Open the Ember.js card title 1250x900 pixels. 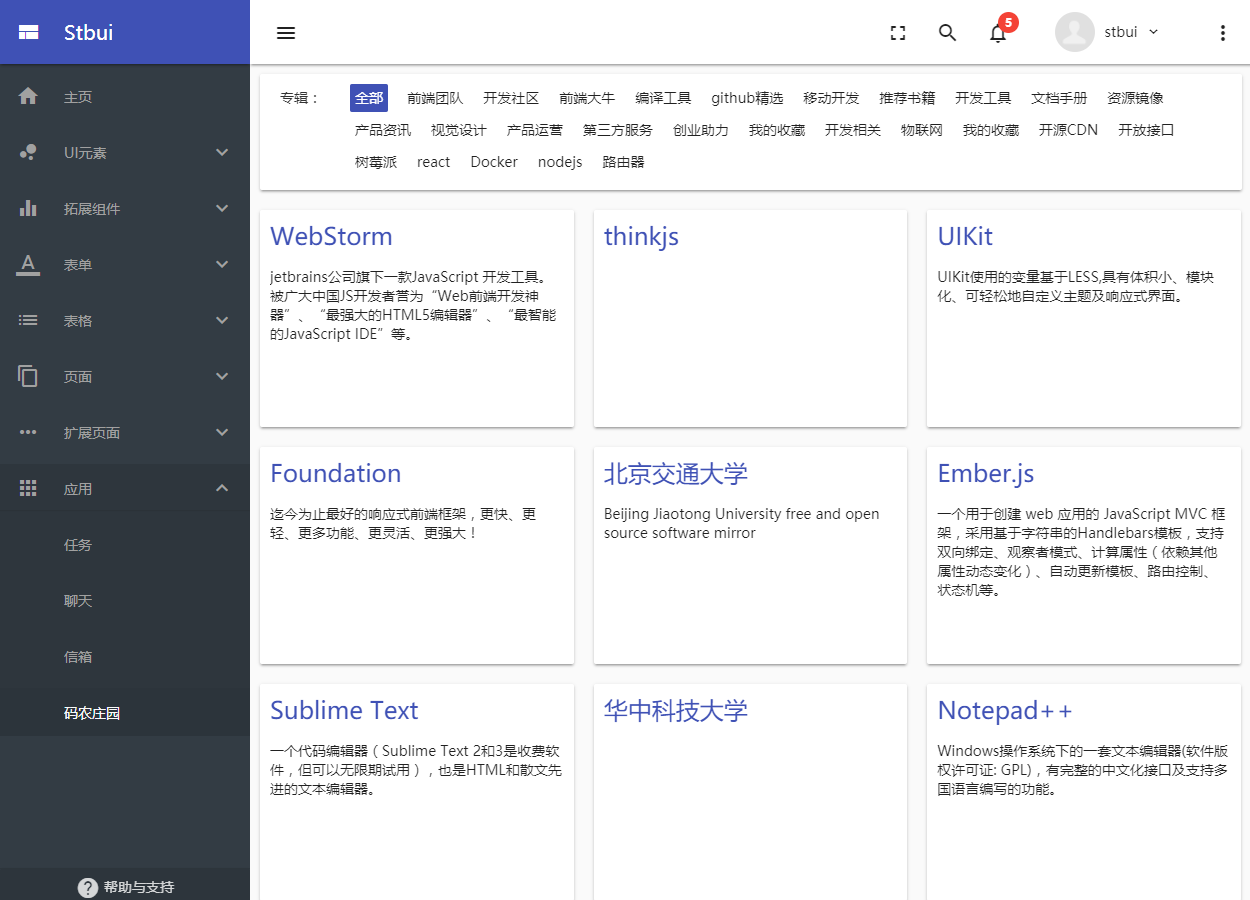(986, 473)
